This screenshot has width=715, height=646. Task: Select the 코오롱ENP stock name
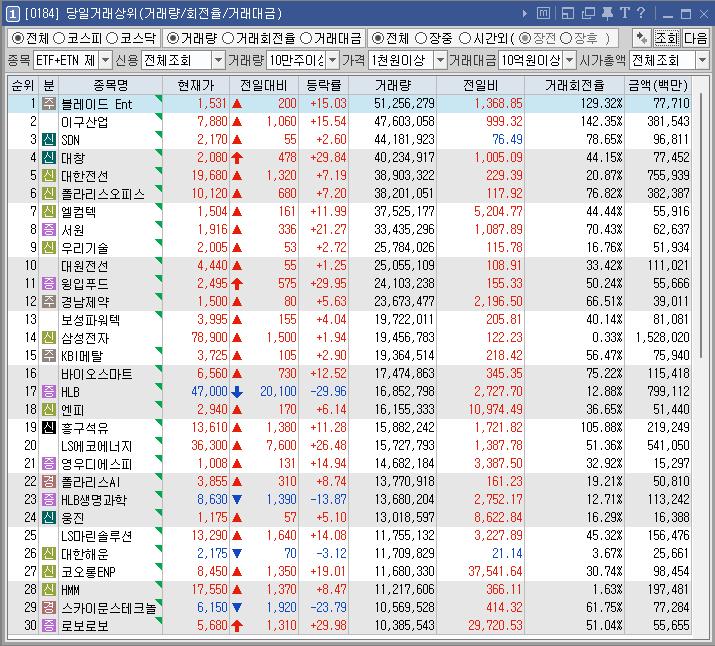tap(88, 572)
